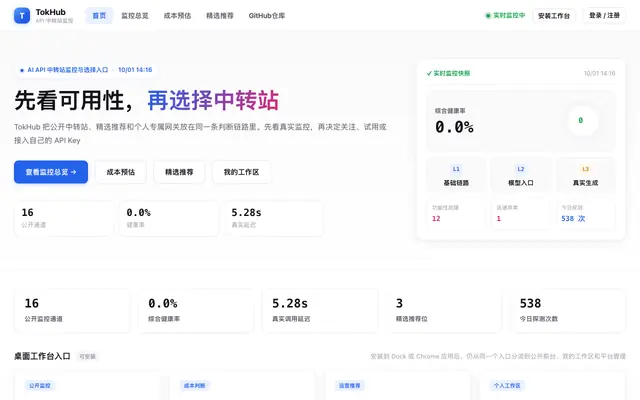Click the 0.0% 综合健康率 summary card

point(196,311)
